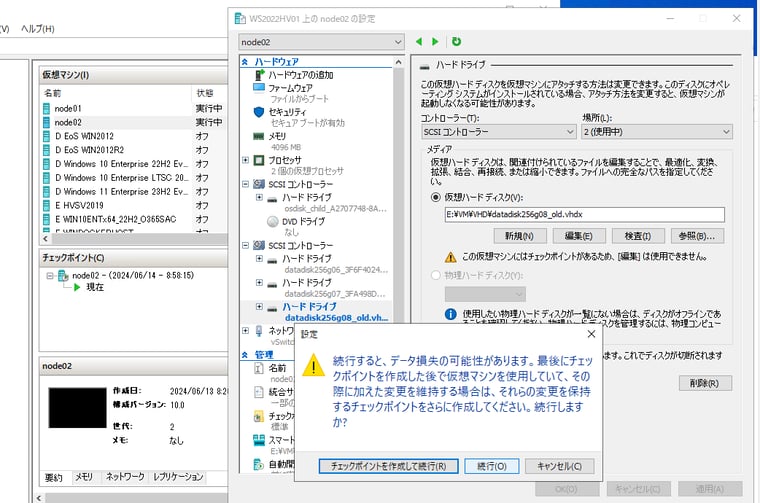Click node01 VM icon in Hyper-V Manager
The height and width of the screenshot is (503, 760).
pyautogui.click(x=47, y=108)
